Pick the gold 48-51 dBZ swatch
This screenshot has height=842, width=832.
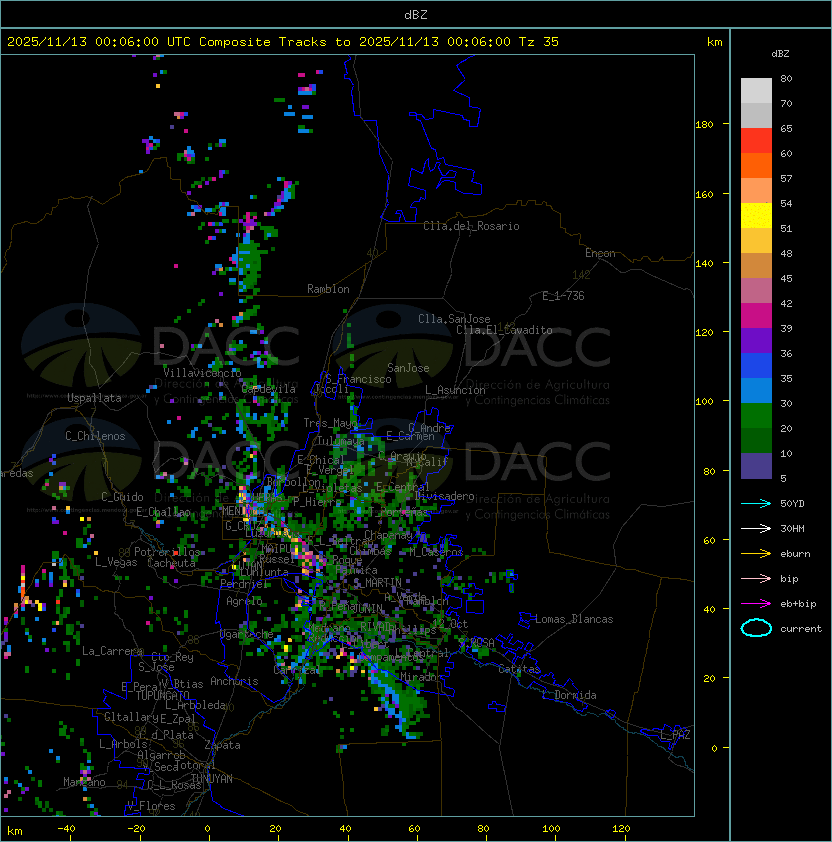point(756,241)
